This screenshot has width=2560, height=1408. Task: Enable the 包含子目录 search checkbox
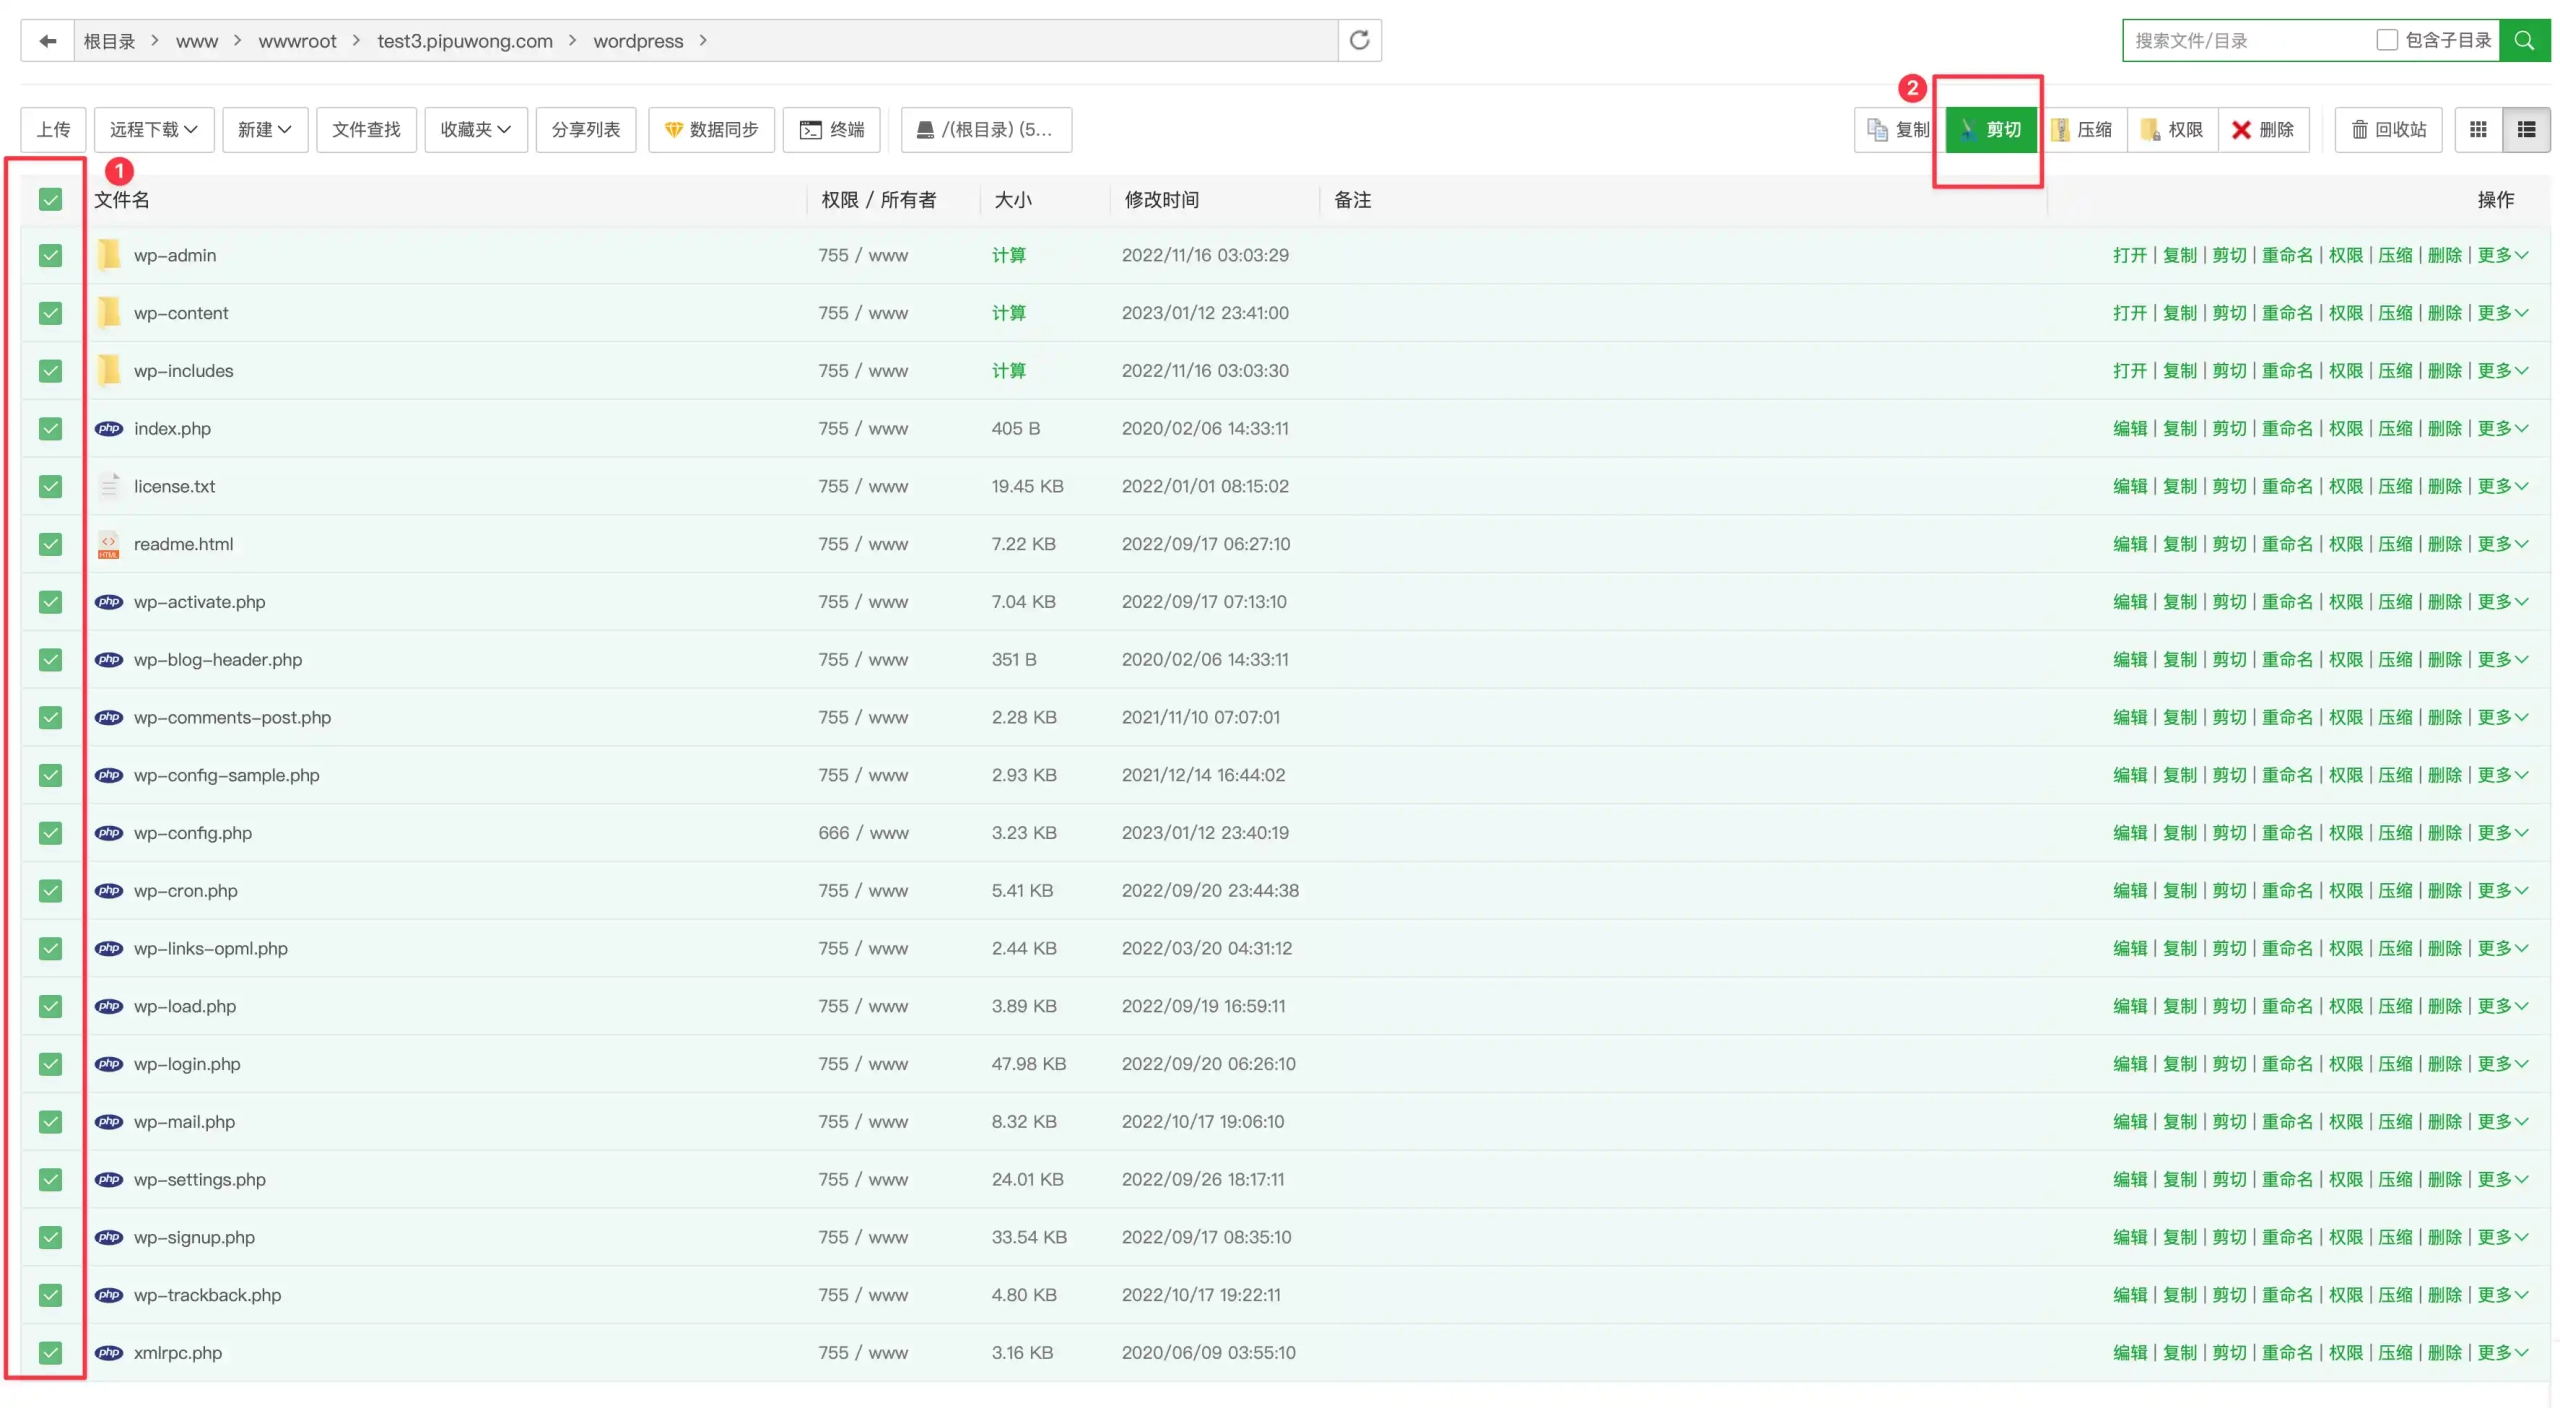[x=2386, y=40]
